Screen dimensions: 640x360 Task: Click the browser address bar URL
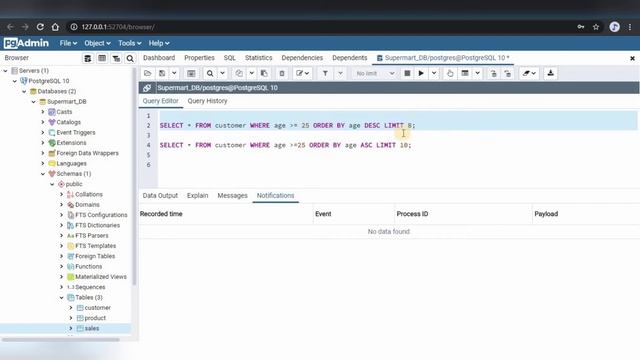118,27
